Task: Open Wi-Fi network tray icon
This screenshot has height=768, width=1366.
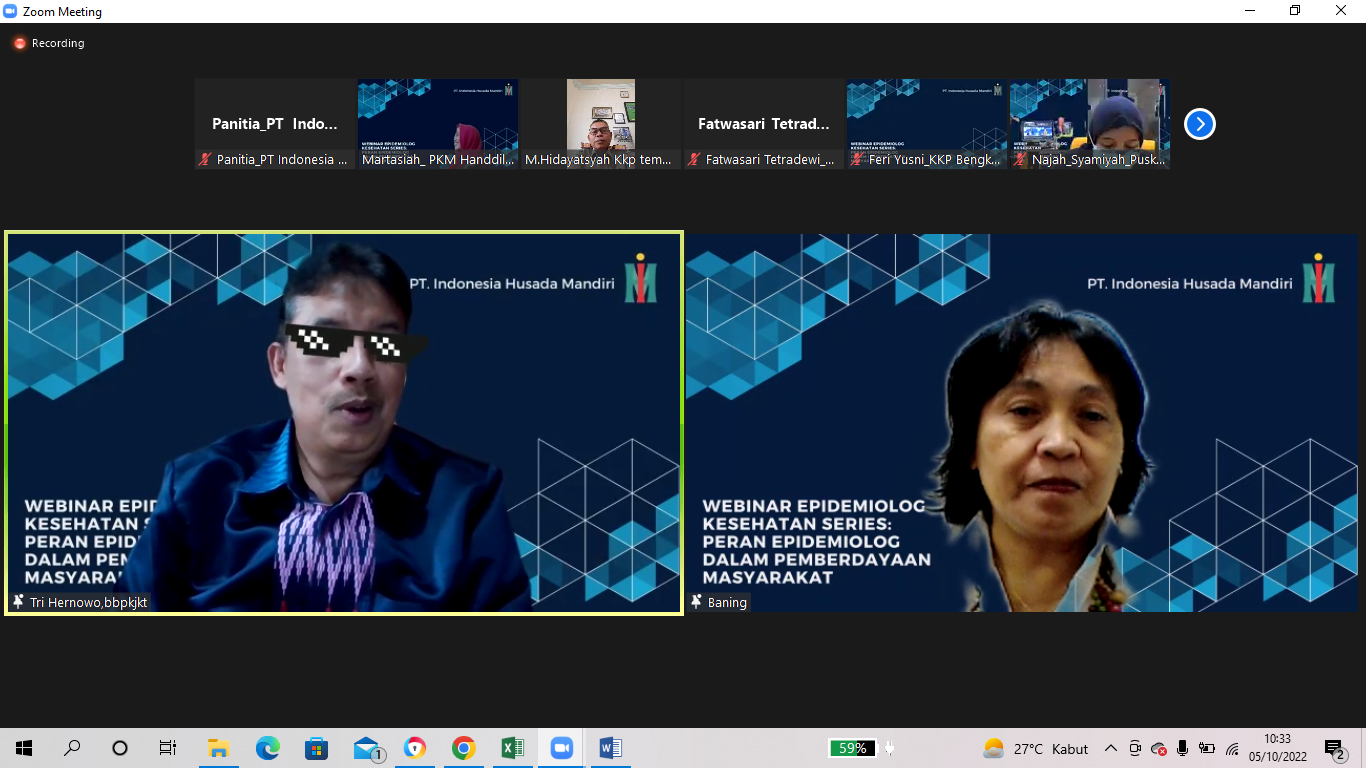Action: pos(1232,748)
